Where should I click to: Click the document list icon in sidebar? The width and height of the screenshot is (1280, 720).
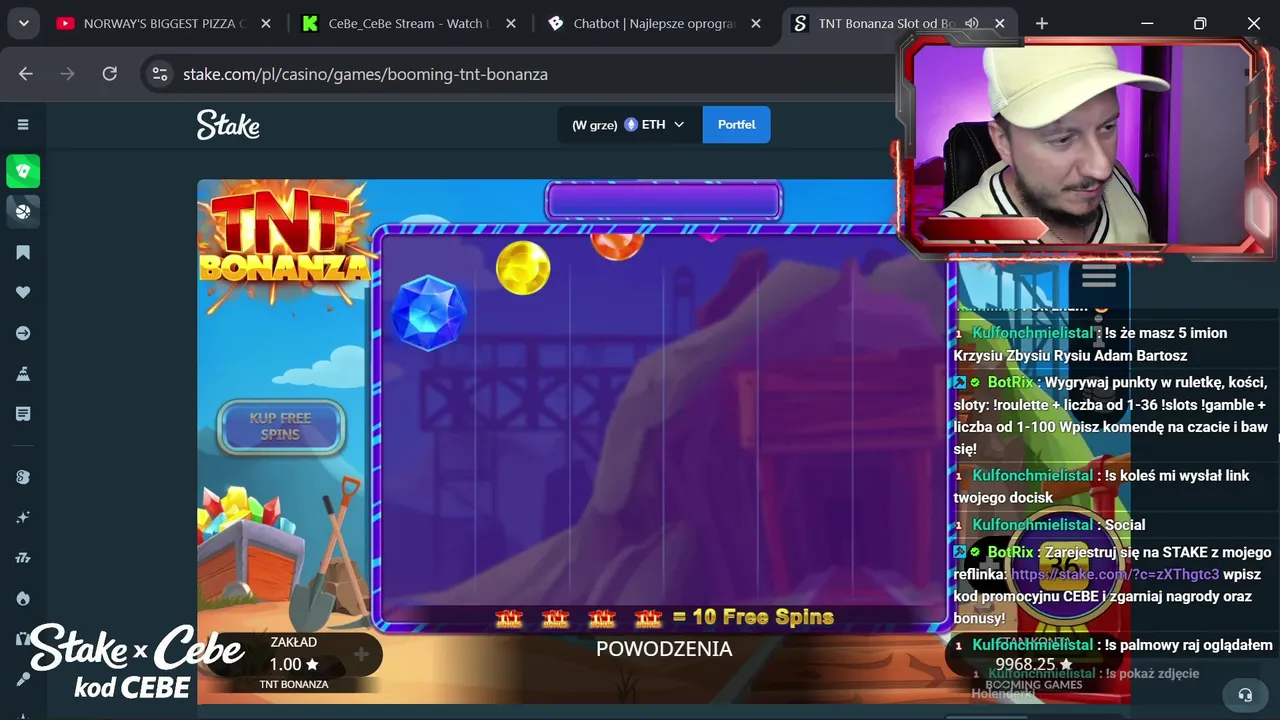[23, 414]
